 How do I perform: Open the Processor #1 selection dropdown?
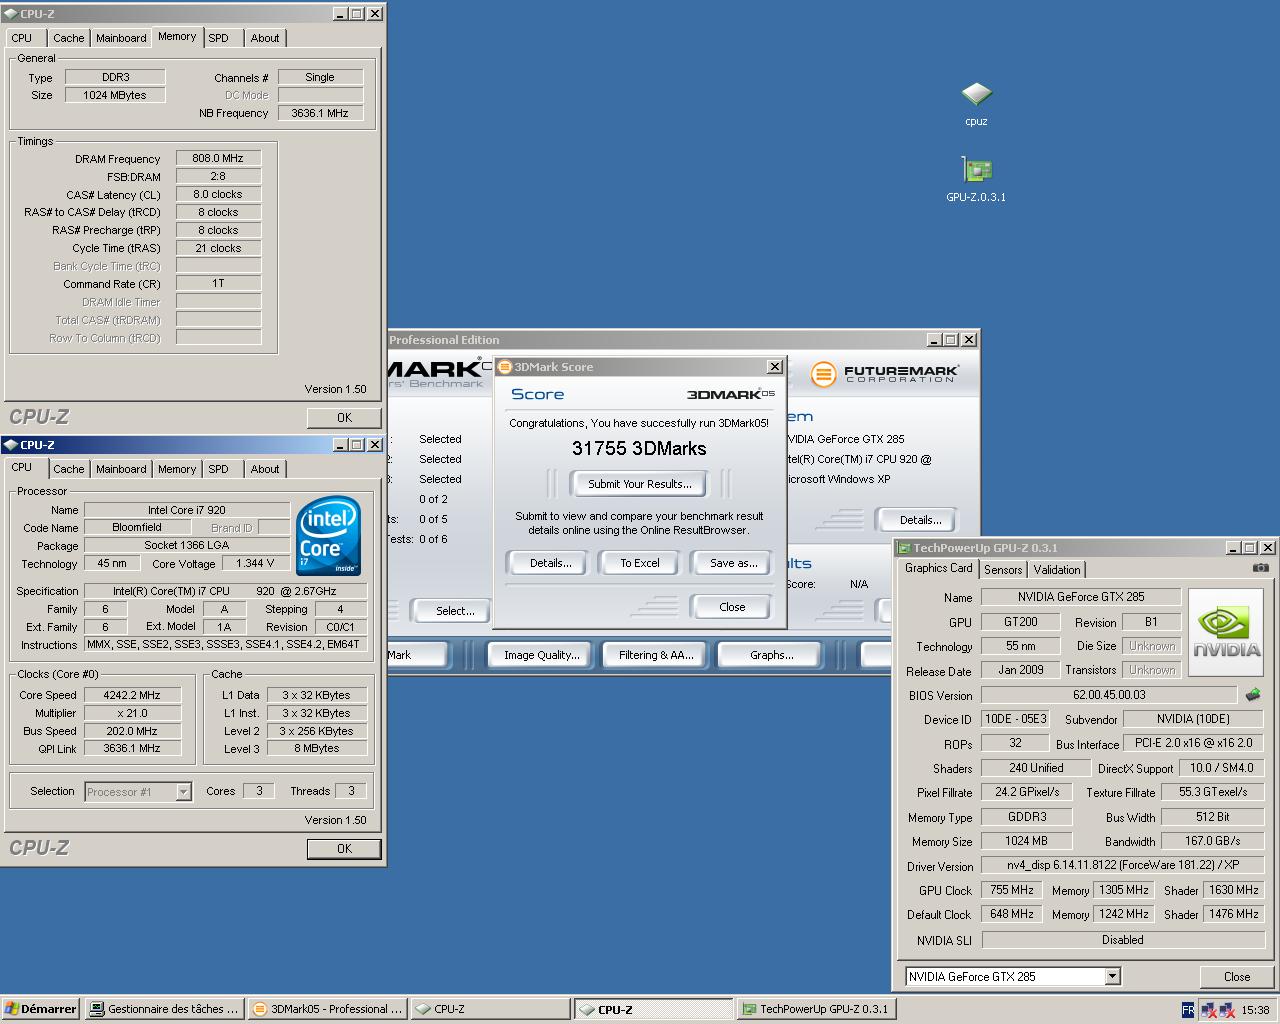pos(183,792)
